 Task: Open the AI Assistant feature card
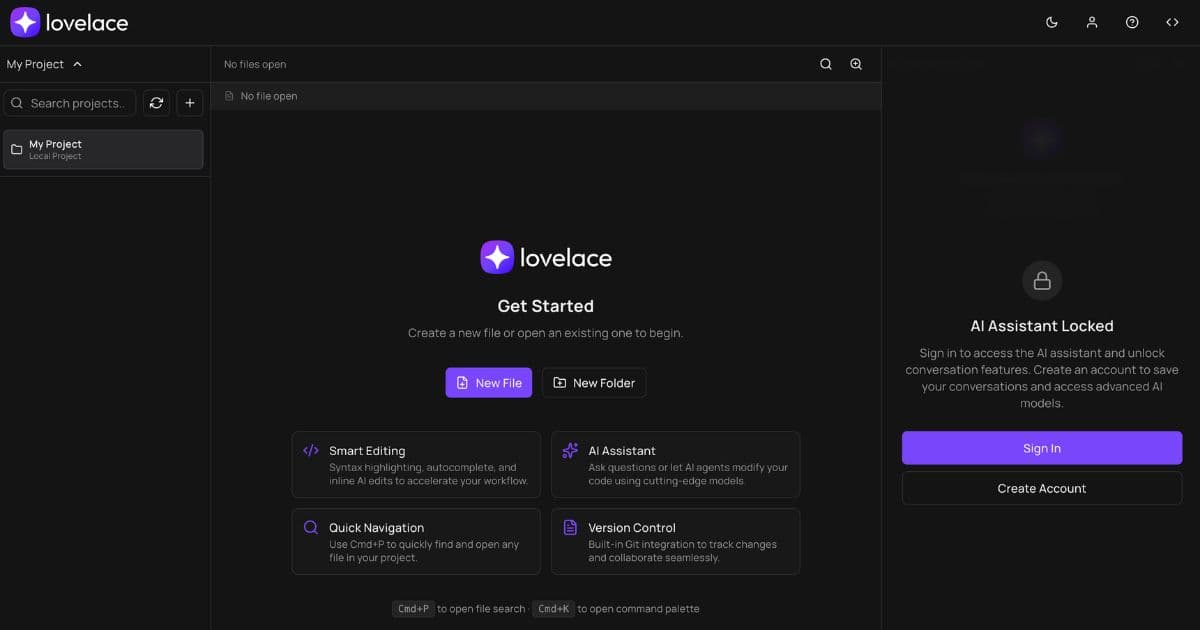coord(675,465)
